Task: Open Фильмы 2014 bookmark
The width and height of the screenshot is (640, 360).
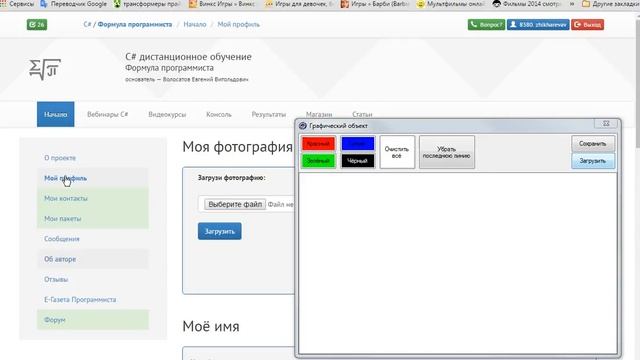Action: [527, 4]
